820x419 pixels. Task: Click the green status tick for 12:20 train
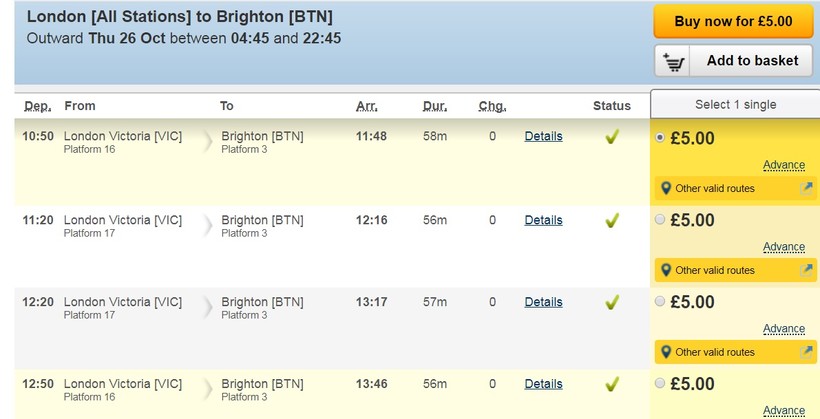tap(612, 302)
